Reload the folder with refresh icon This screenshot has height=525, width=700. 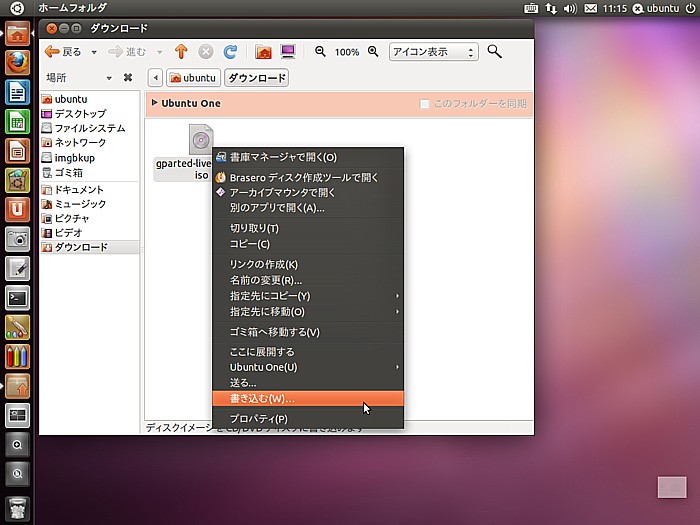pos(230,52)
